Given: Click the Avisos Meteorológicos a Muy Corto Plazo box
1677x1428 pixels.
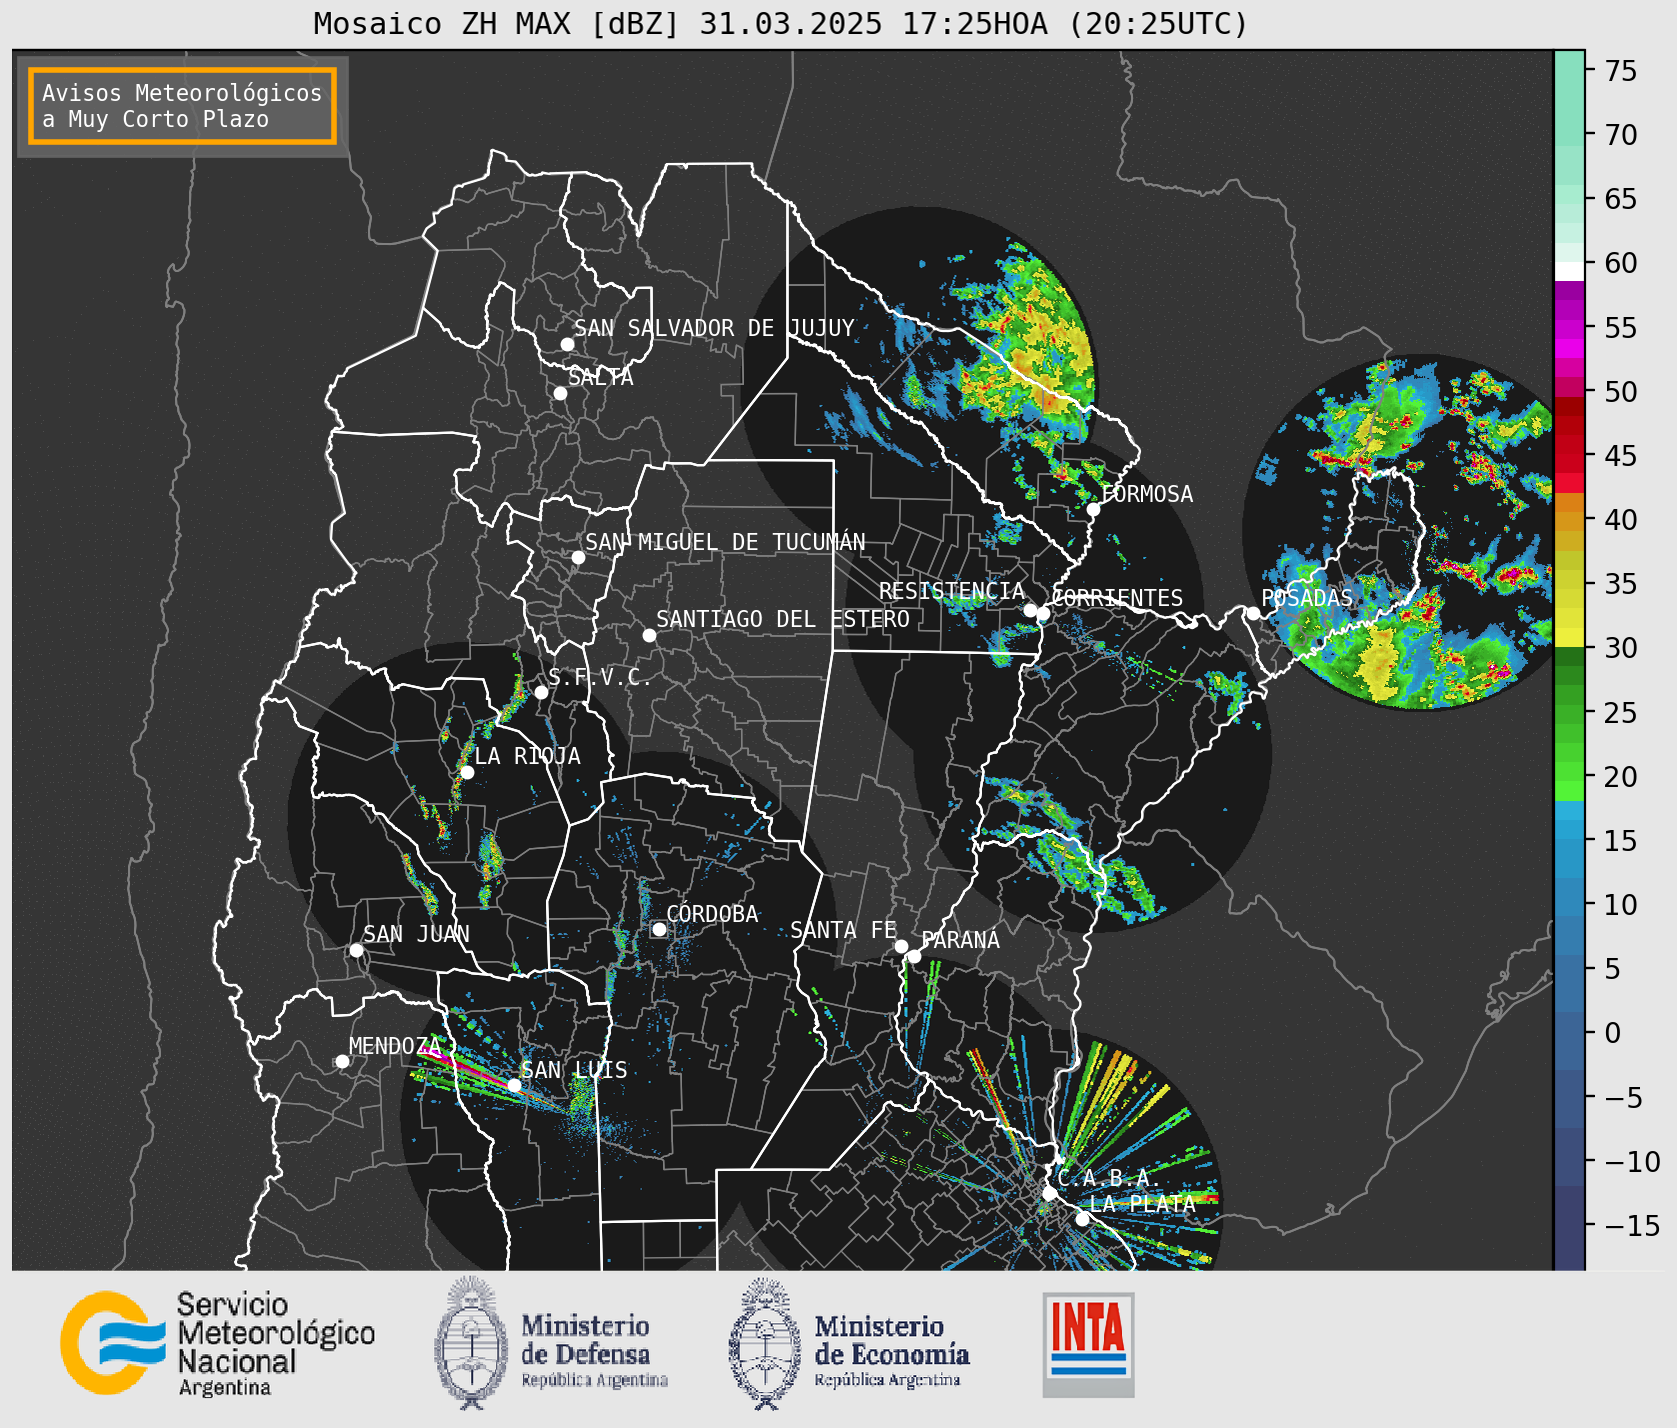Looking at the screenshot, I should 182,106.
